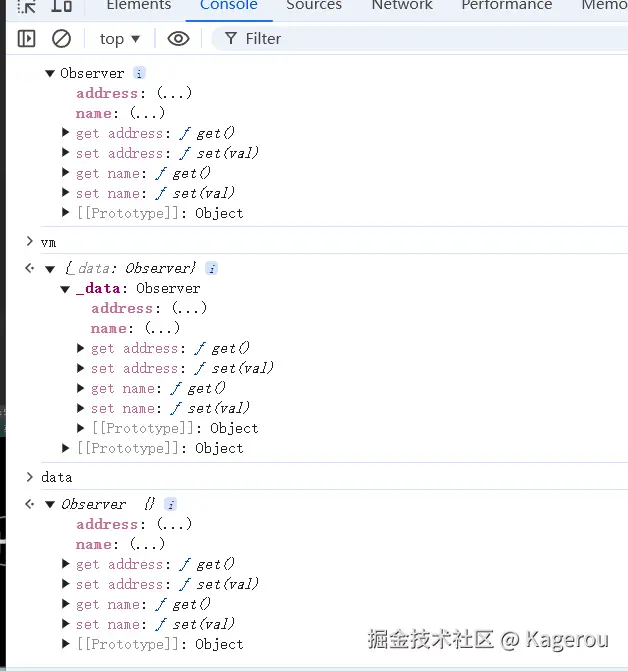Switch to the Elements tab
The height and width of the screenshot is (671, 628).
(138, 5)
